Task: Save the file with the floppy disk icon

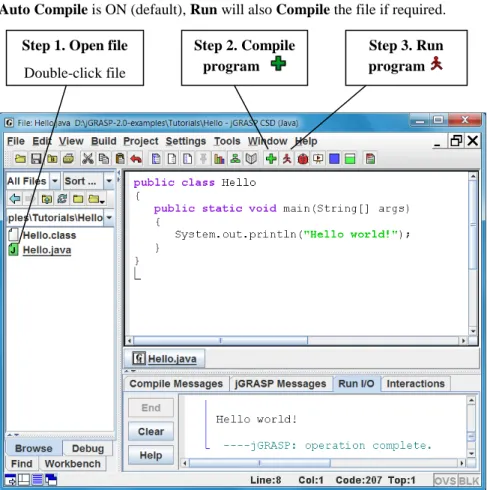Action: (36, 159)
